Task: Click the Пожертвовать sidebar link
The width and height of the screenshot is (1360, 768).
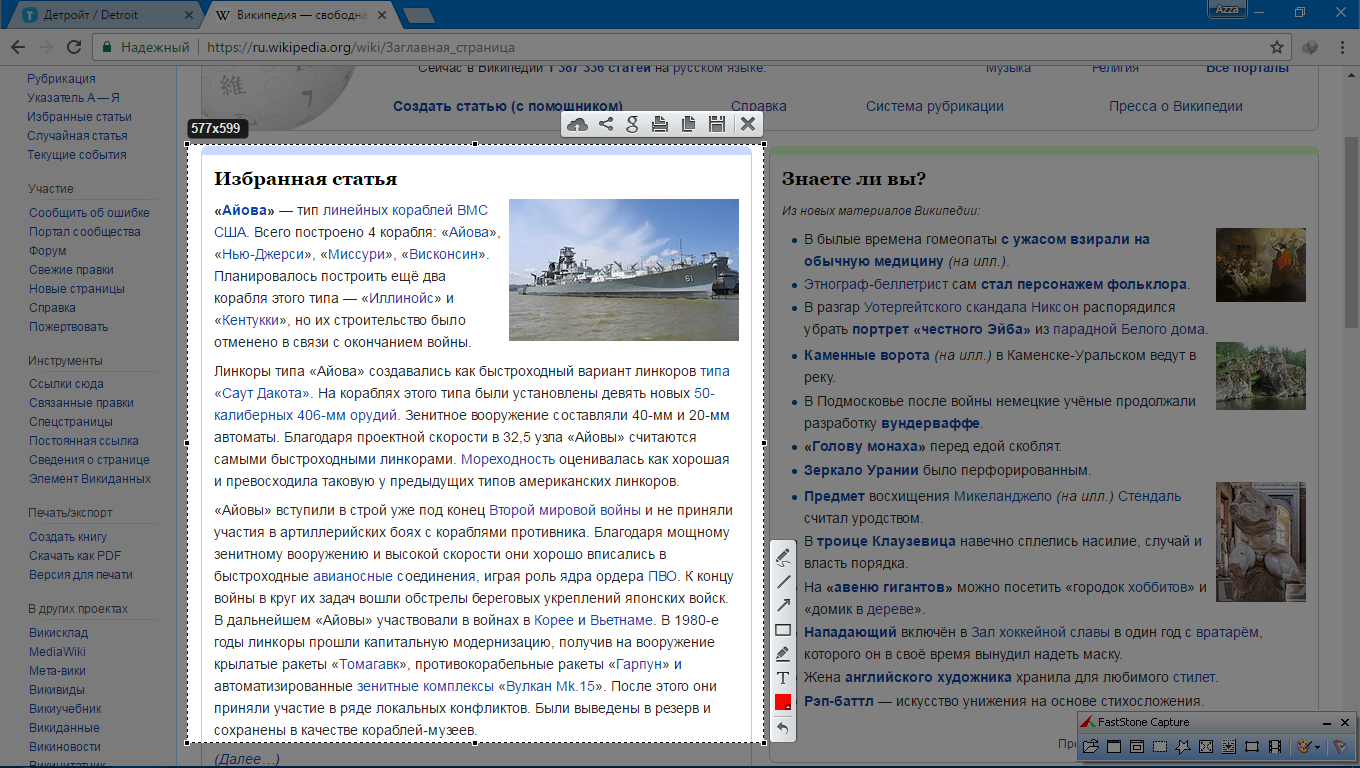Action: click(68, 327)
